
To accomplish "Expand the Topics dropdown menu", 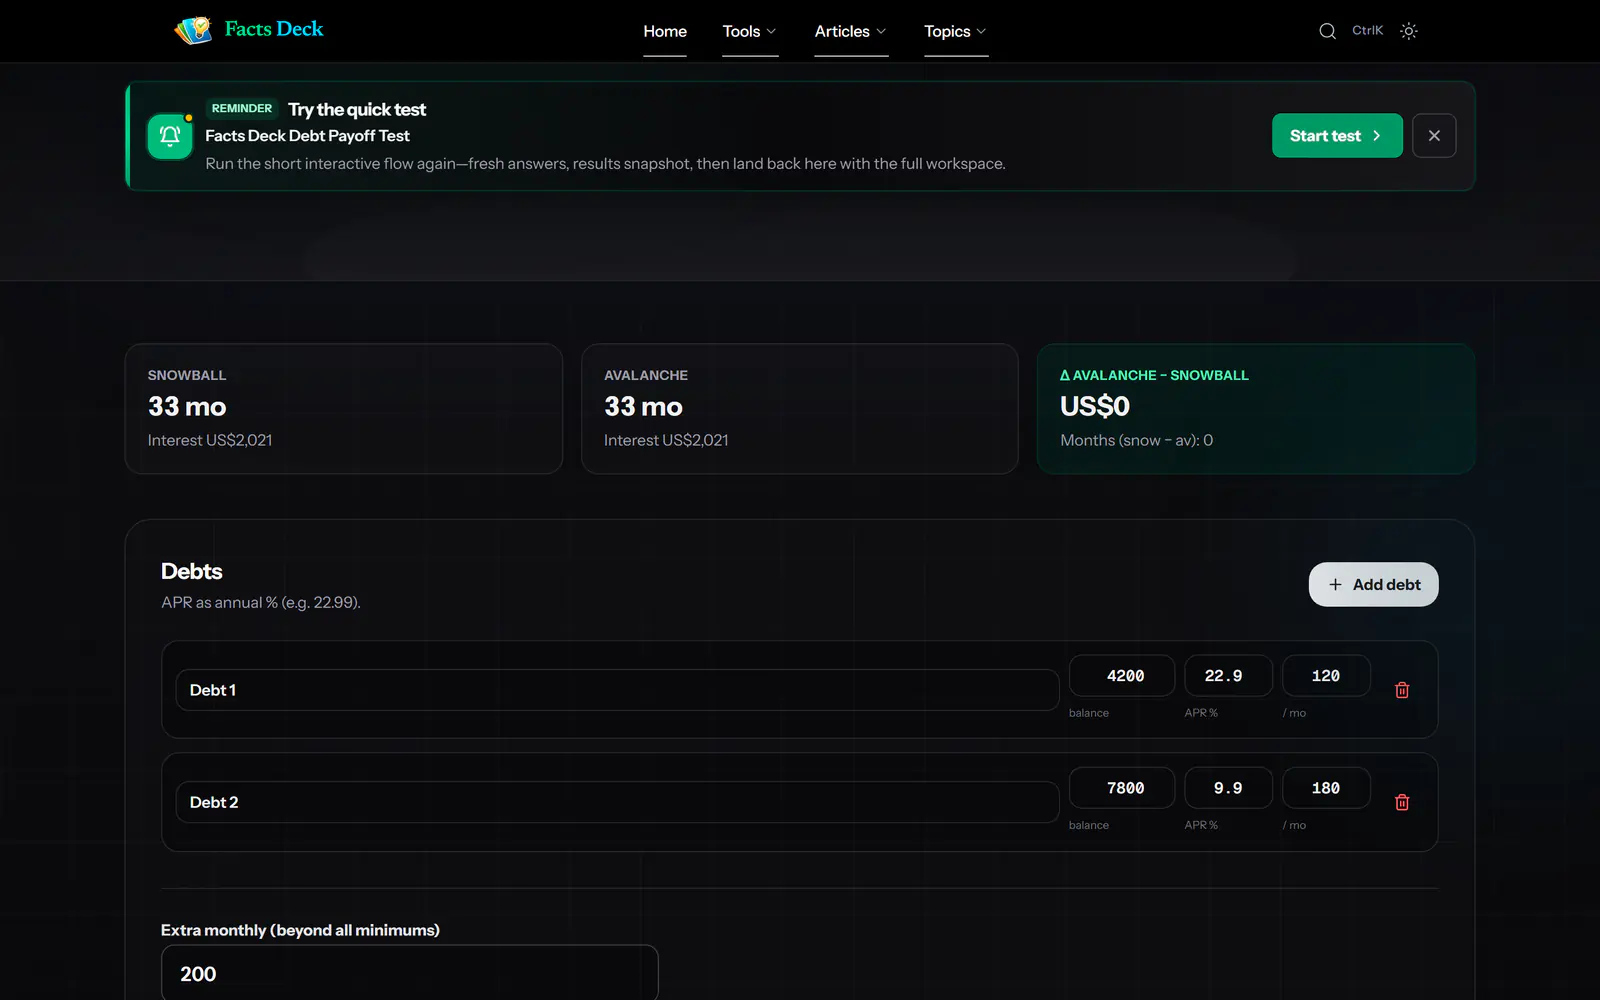I will tap(956, 31).
